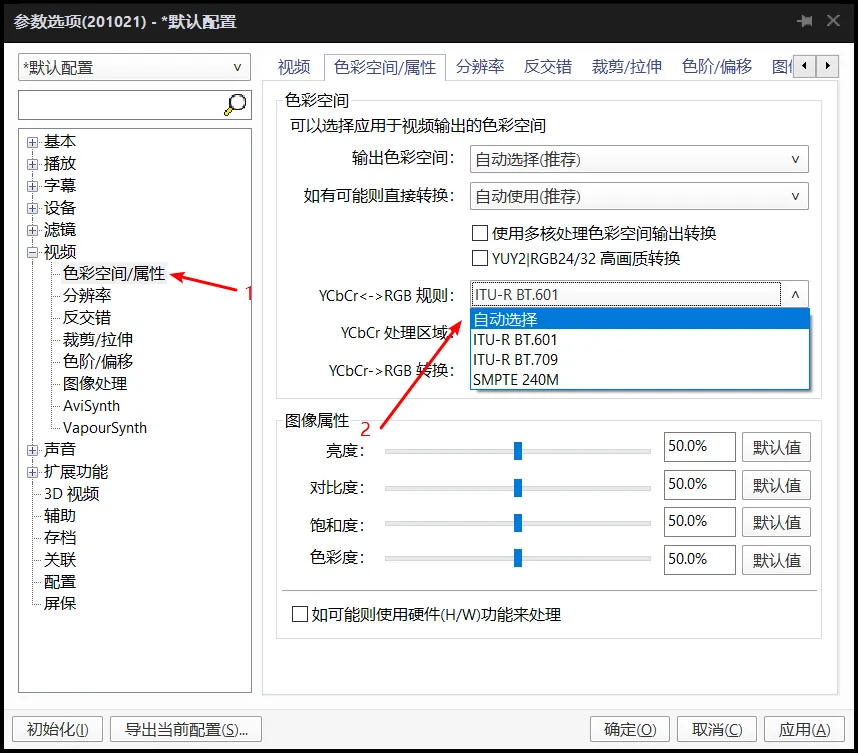Open the 色阶/偏移 tab
Viewport: 858px width, 753px height.
coord(716,67)
